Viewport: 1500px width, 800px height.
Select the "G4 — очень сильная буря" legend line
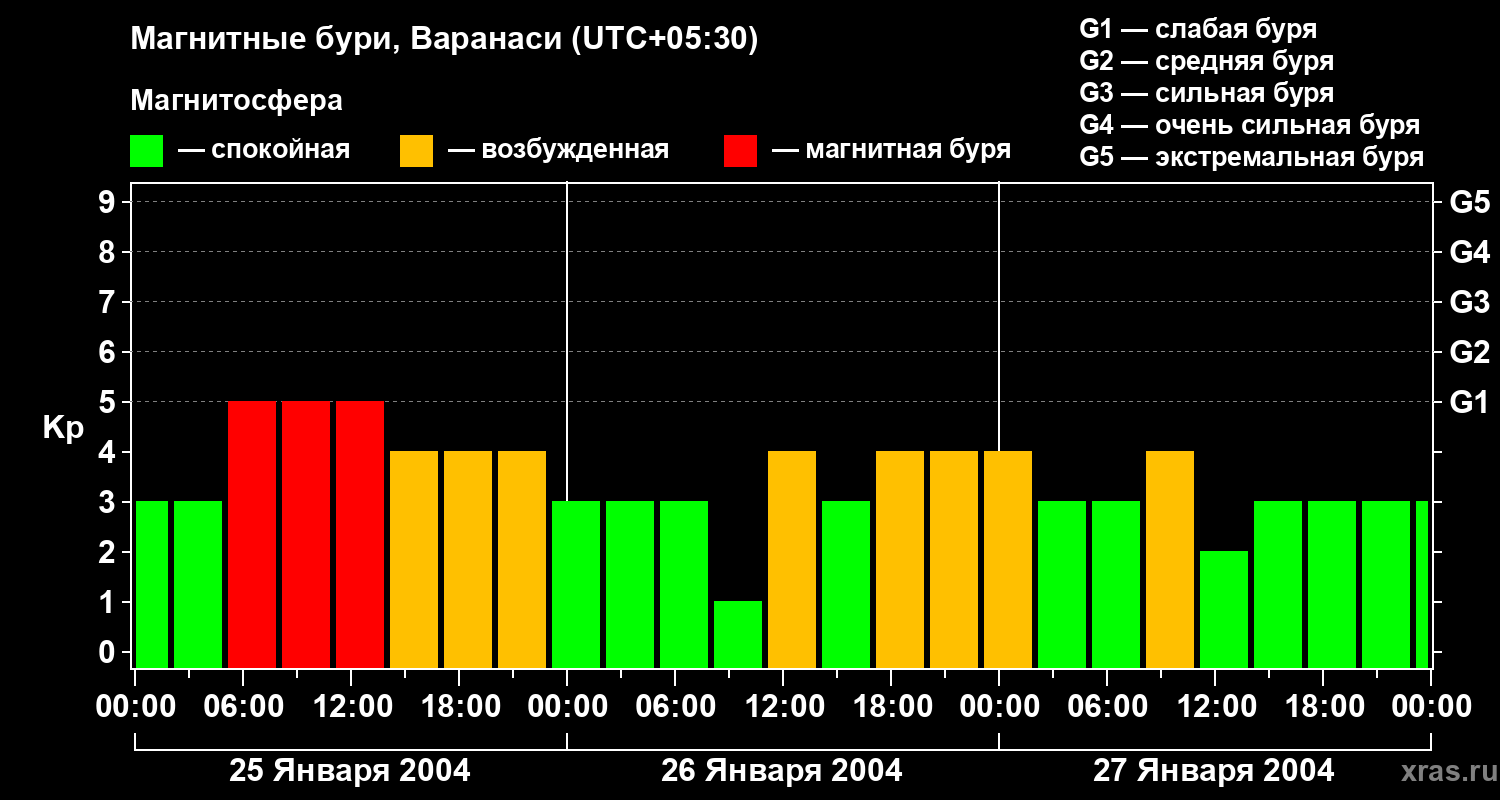pos(1249,125)
